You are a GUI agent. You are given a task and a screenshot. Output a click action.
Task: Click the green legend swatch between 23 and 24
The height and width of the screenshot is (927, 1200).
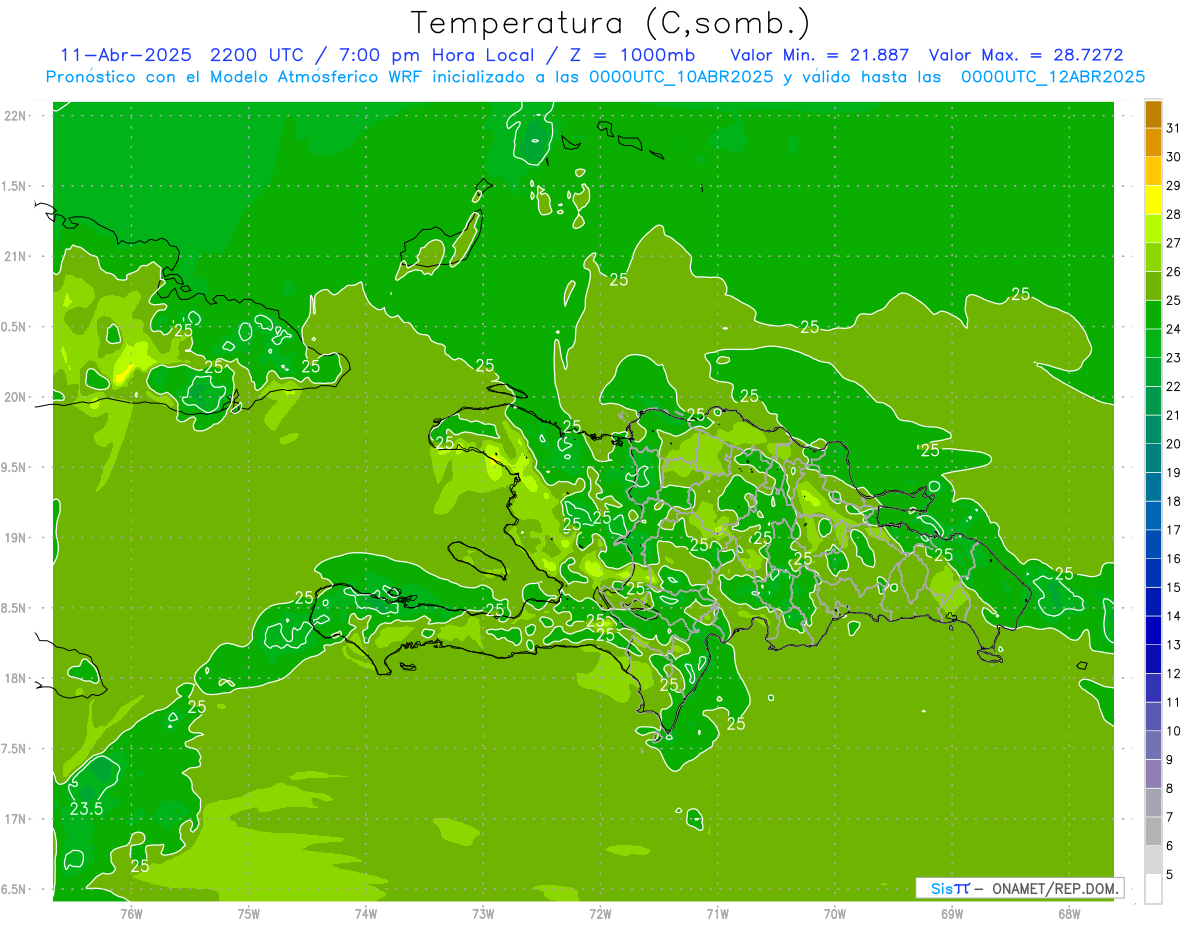1153,343
